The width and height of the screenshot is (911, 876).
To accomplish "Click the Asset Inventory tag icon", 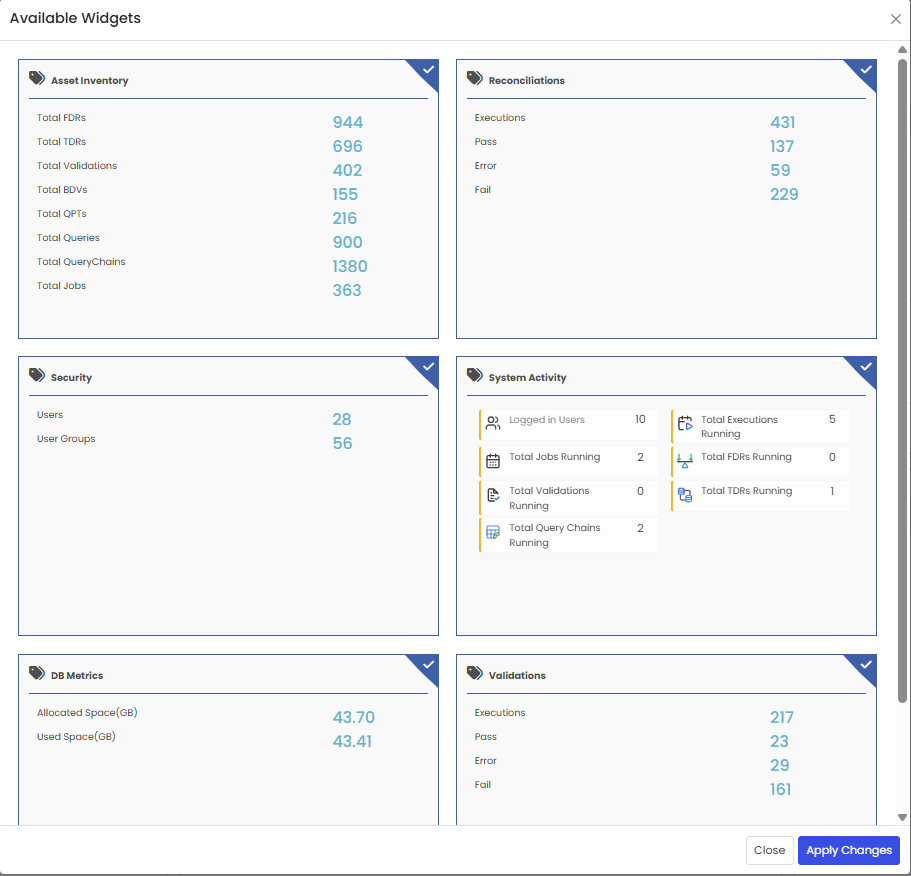I will click(37, 78).
